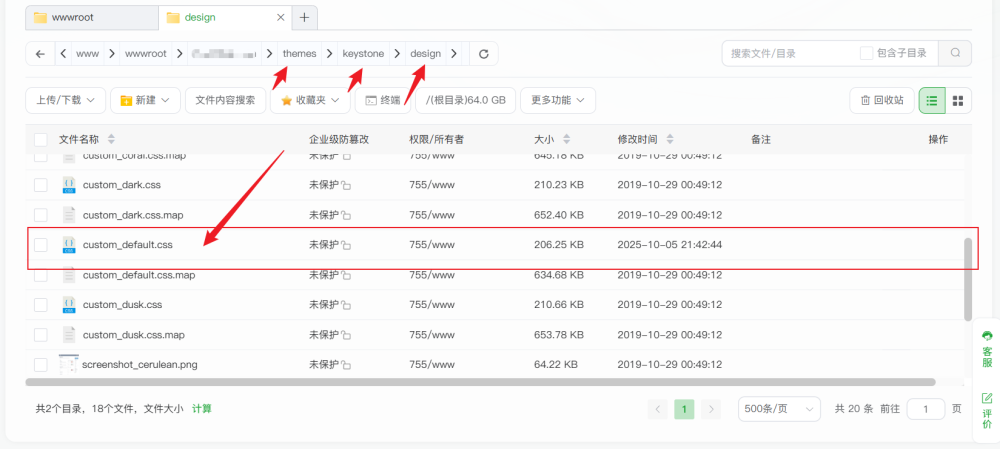Open the 评价 feedback icon
This screenshot has width=1000, height=449.
pos(987,410)
